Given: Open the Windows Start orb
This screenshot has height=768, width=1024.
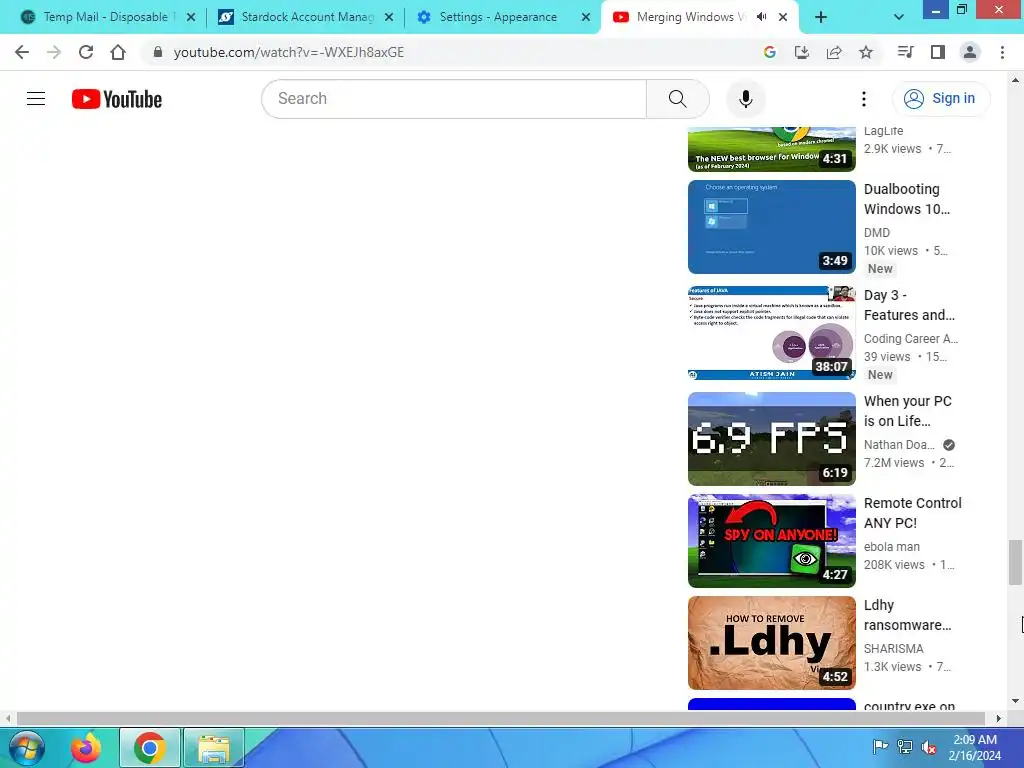Looking at the screenshot, I should pyautogui.click(x=26, y=747).
